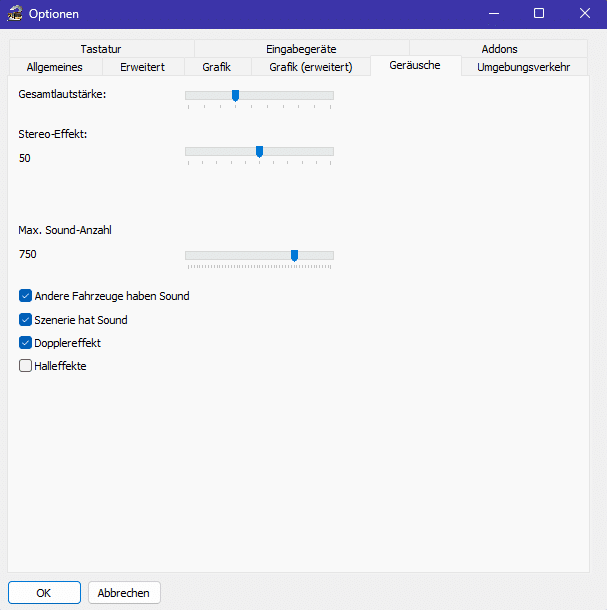Viewport: 607px width, 610px height.
Task: Open the Grafik (erweitert) tab
Action: click(x=310, y=67)
